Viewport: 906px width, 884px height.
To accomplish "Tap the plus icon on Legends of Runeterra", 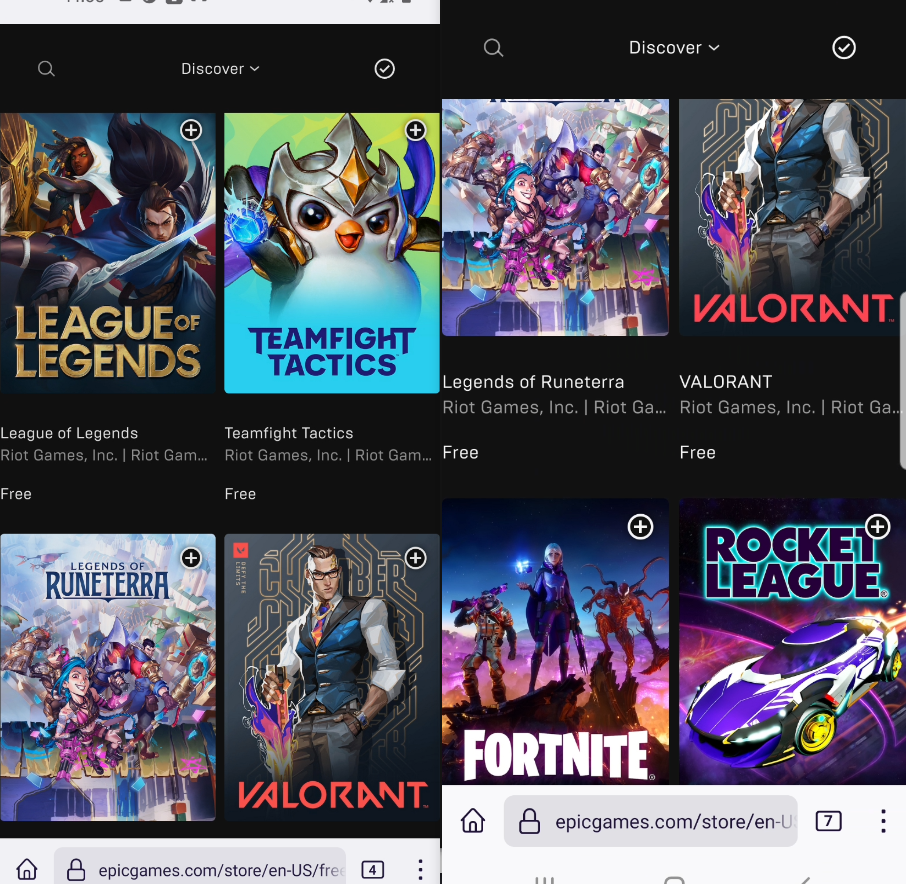I will (x=191, y=558).
